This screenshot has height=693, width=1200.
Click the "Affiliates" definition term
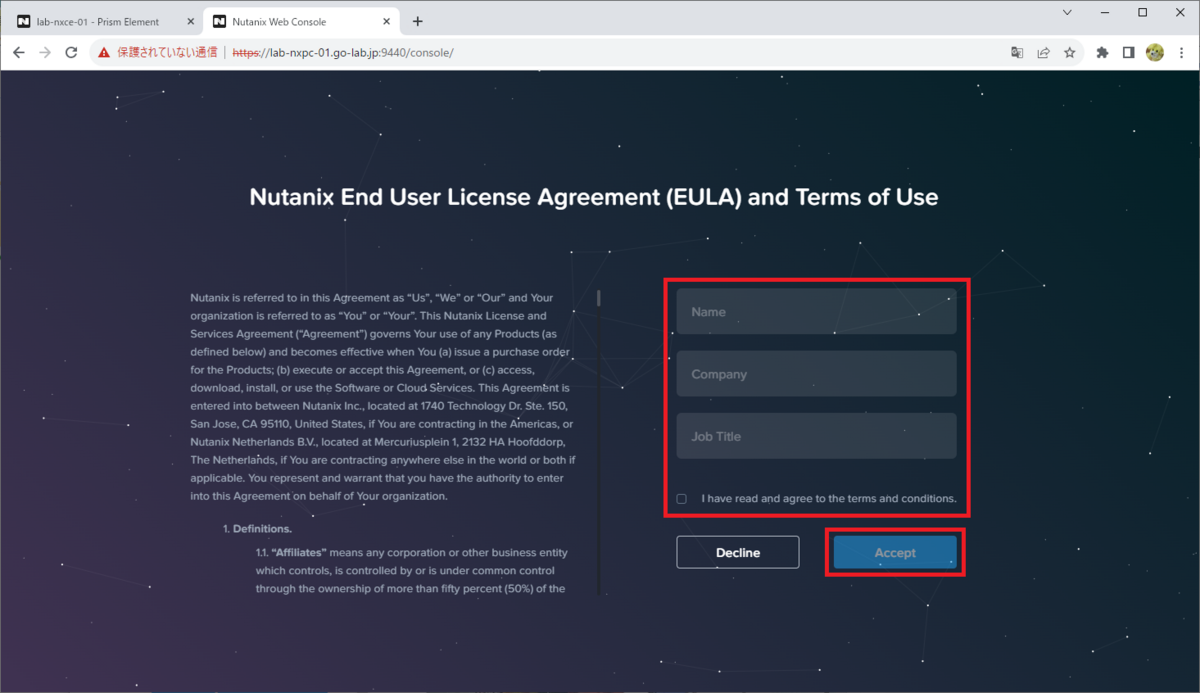pyautogui.click(x=299, y=552)
